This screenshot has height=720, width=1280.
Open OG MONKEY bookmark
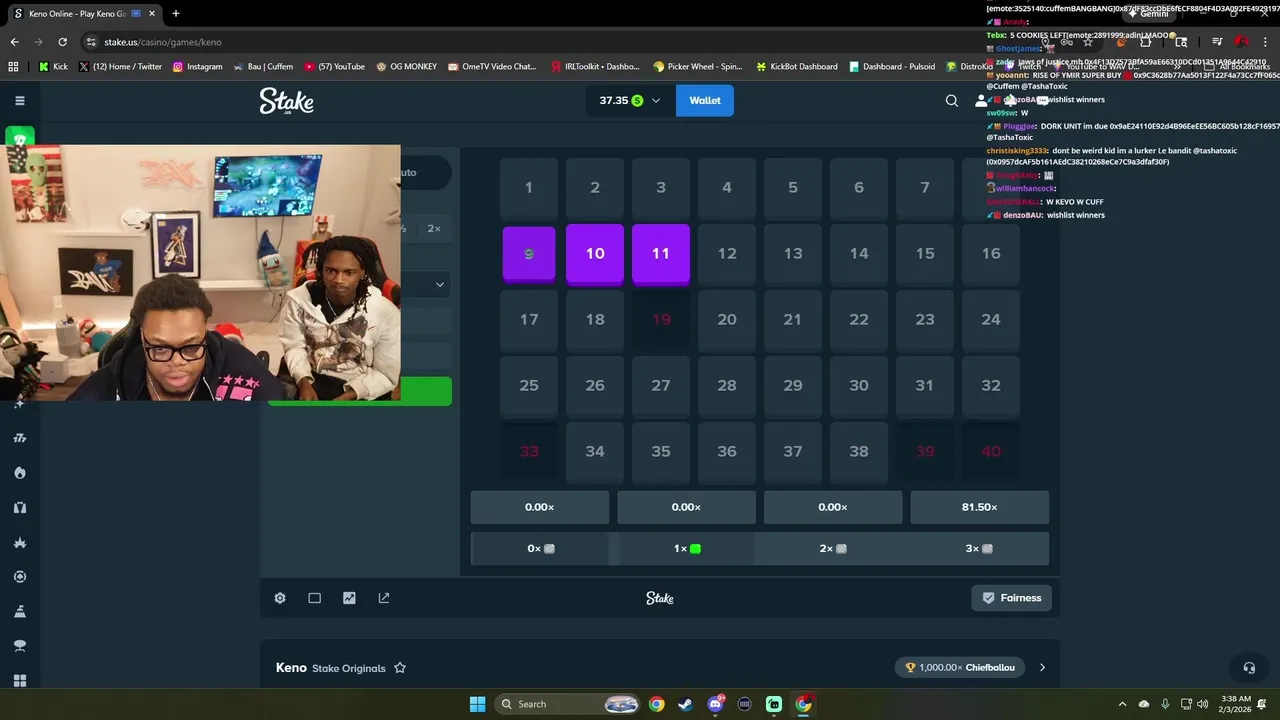(406, 67)
